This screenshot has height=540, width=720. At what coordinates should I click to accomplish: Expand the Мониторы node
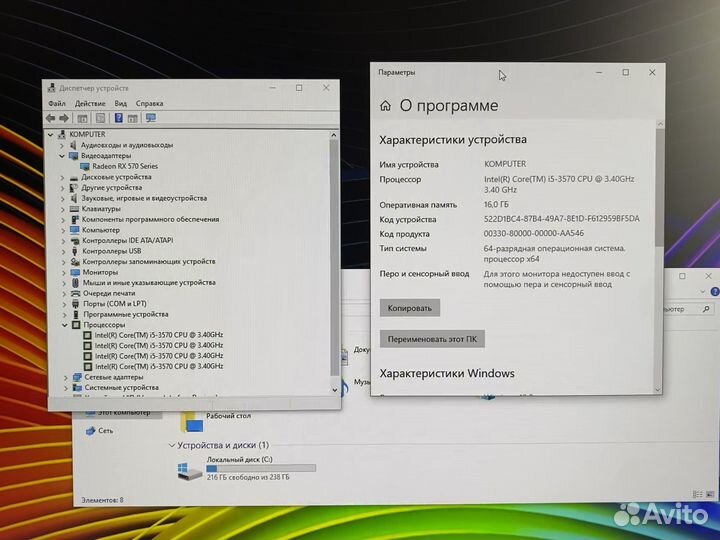64,272
